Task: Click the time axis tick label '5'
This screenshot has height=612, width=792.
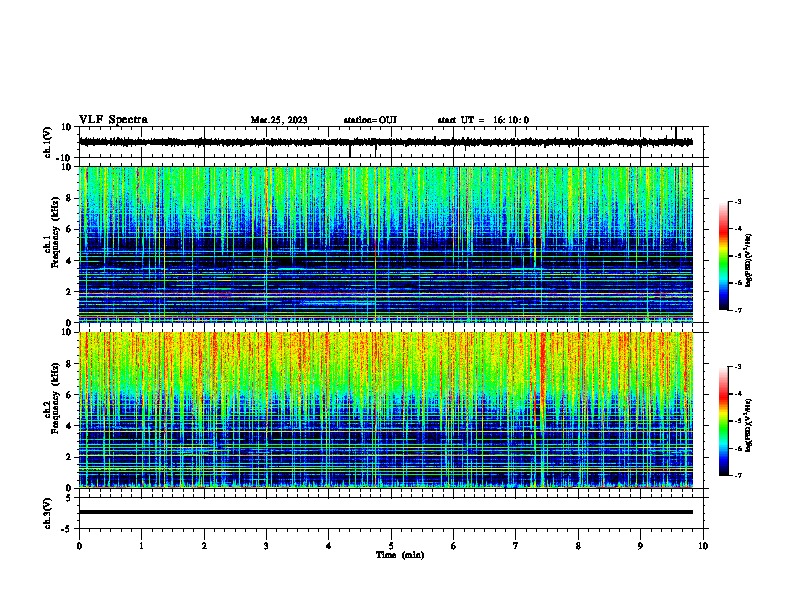Action: point(391,546)
